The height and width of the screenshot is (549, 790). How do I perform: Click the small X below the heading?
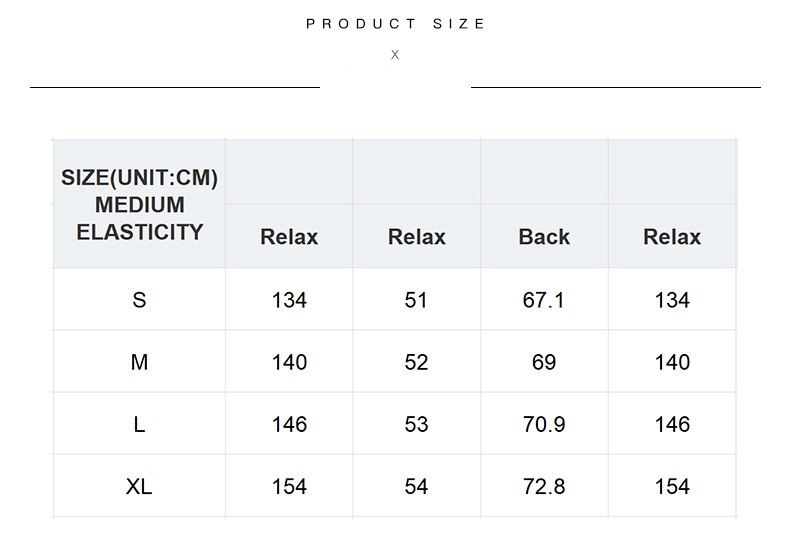(x=395, y=55)
